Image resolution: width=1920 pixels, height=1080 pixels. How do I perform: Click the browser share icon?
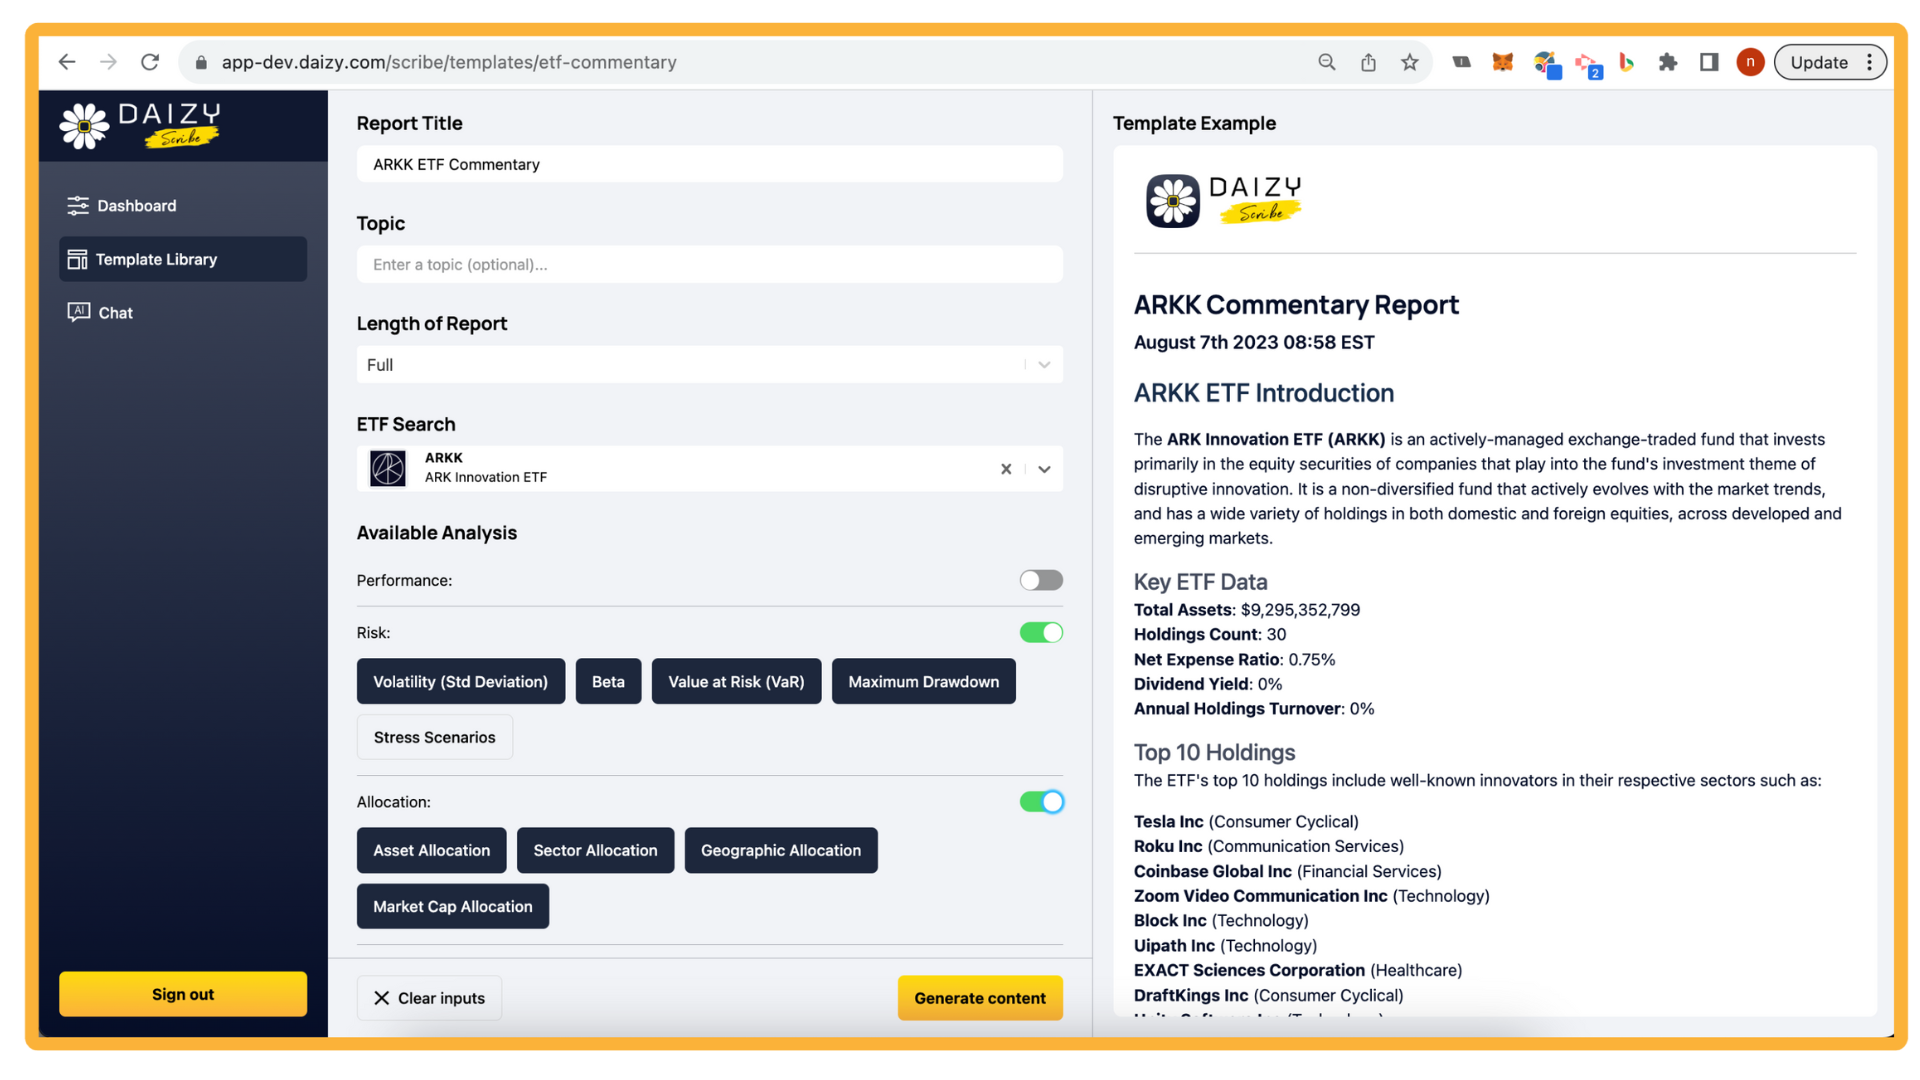tap(1368, 62)
